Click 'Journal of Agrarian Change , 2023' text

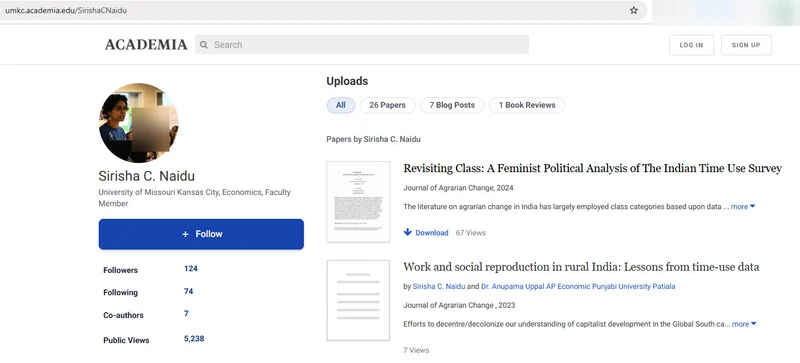tap(459, 305)
